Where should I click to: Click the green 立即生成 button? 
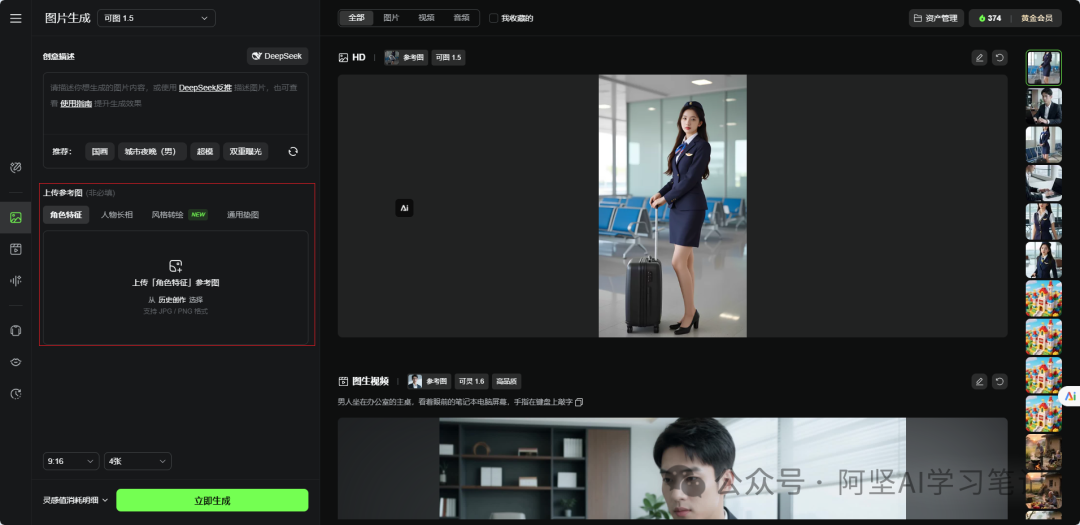click(212, 500)
